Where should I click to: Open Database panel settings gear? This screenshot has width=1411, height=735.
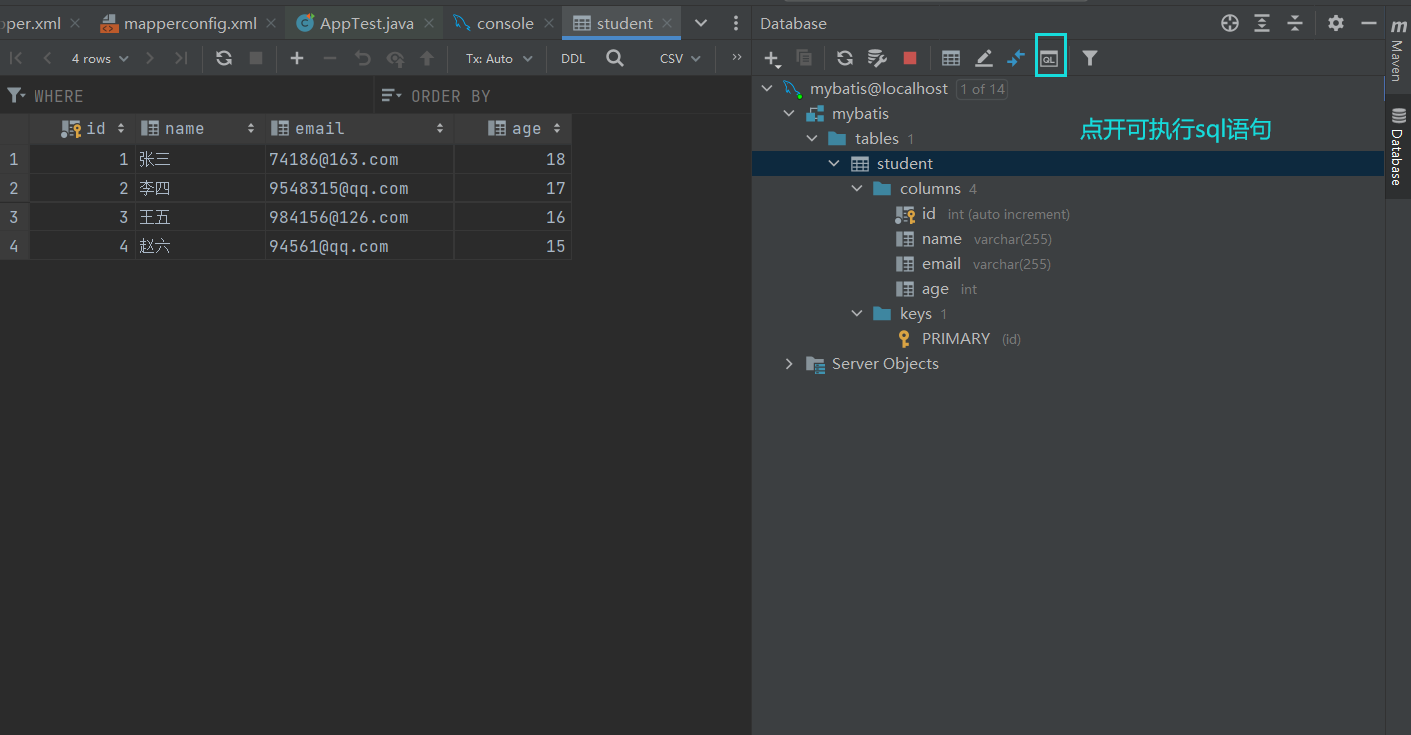1336,23
